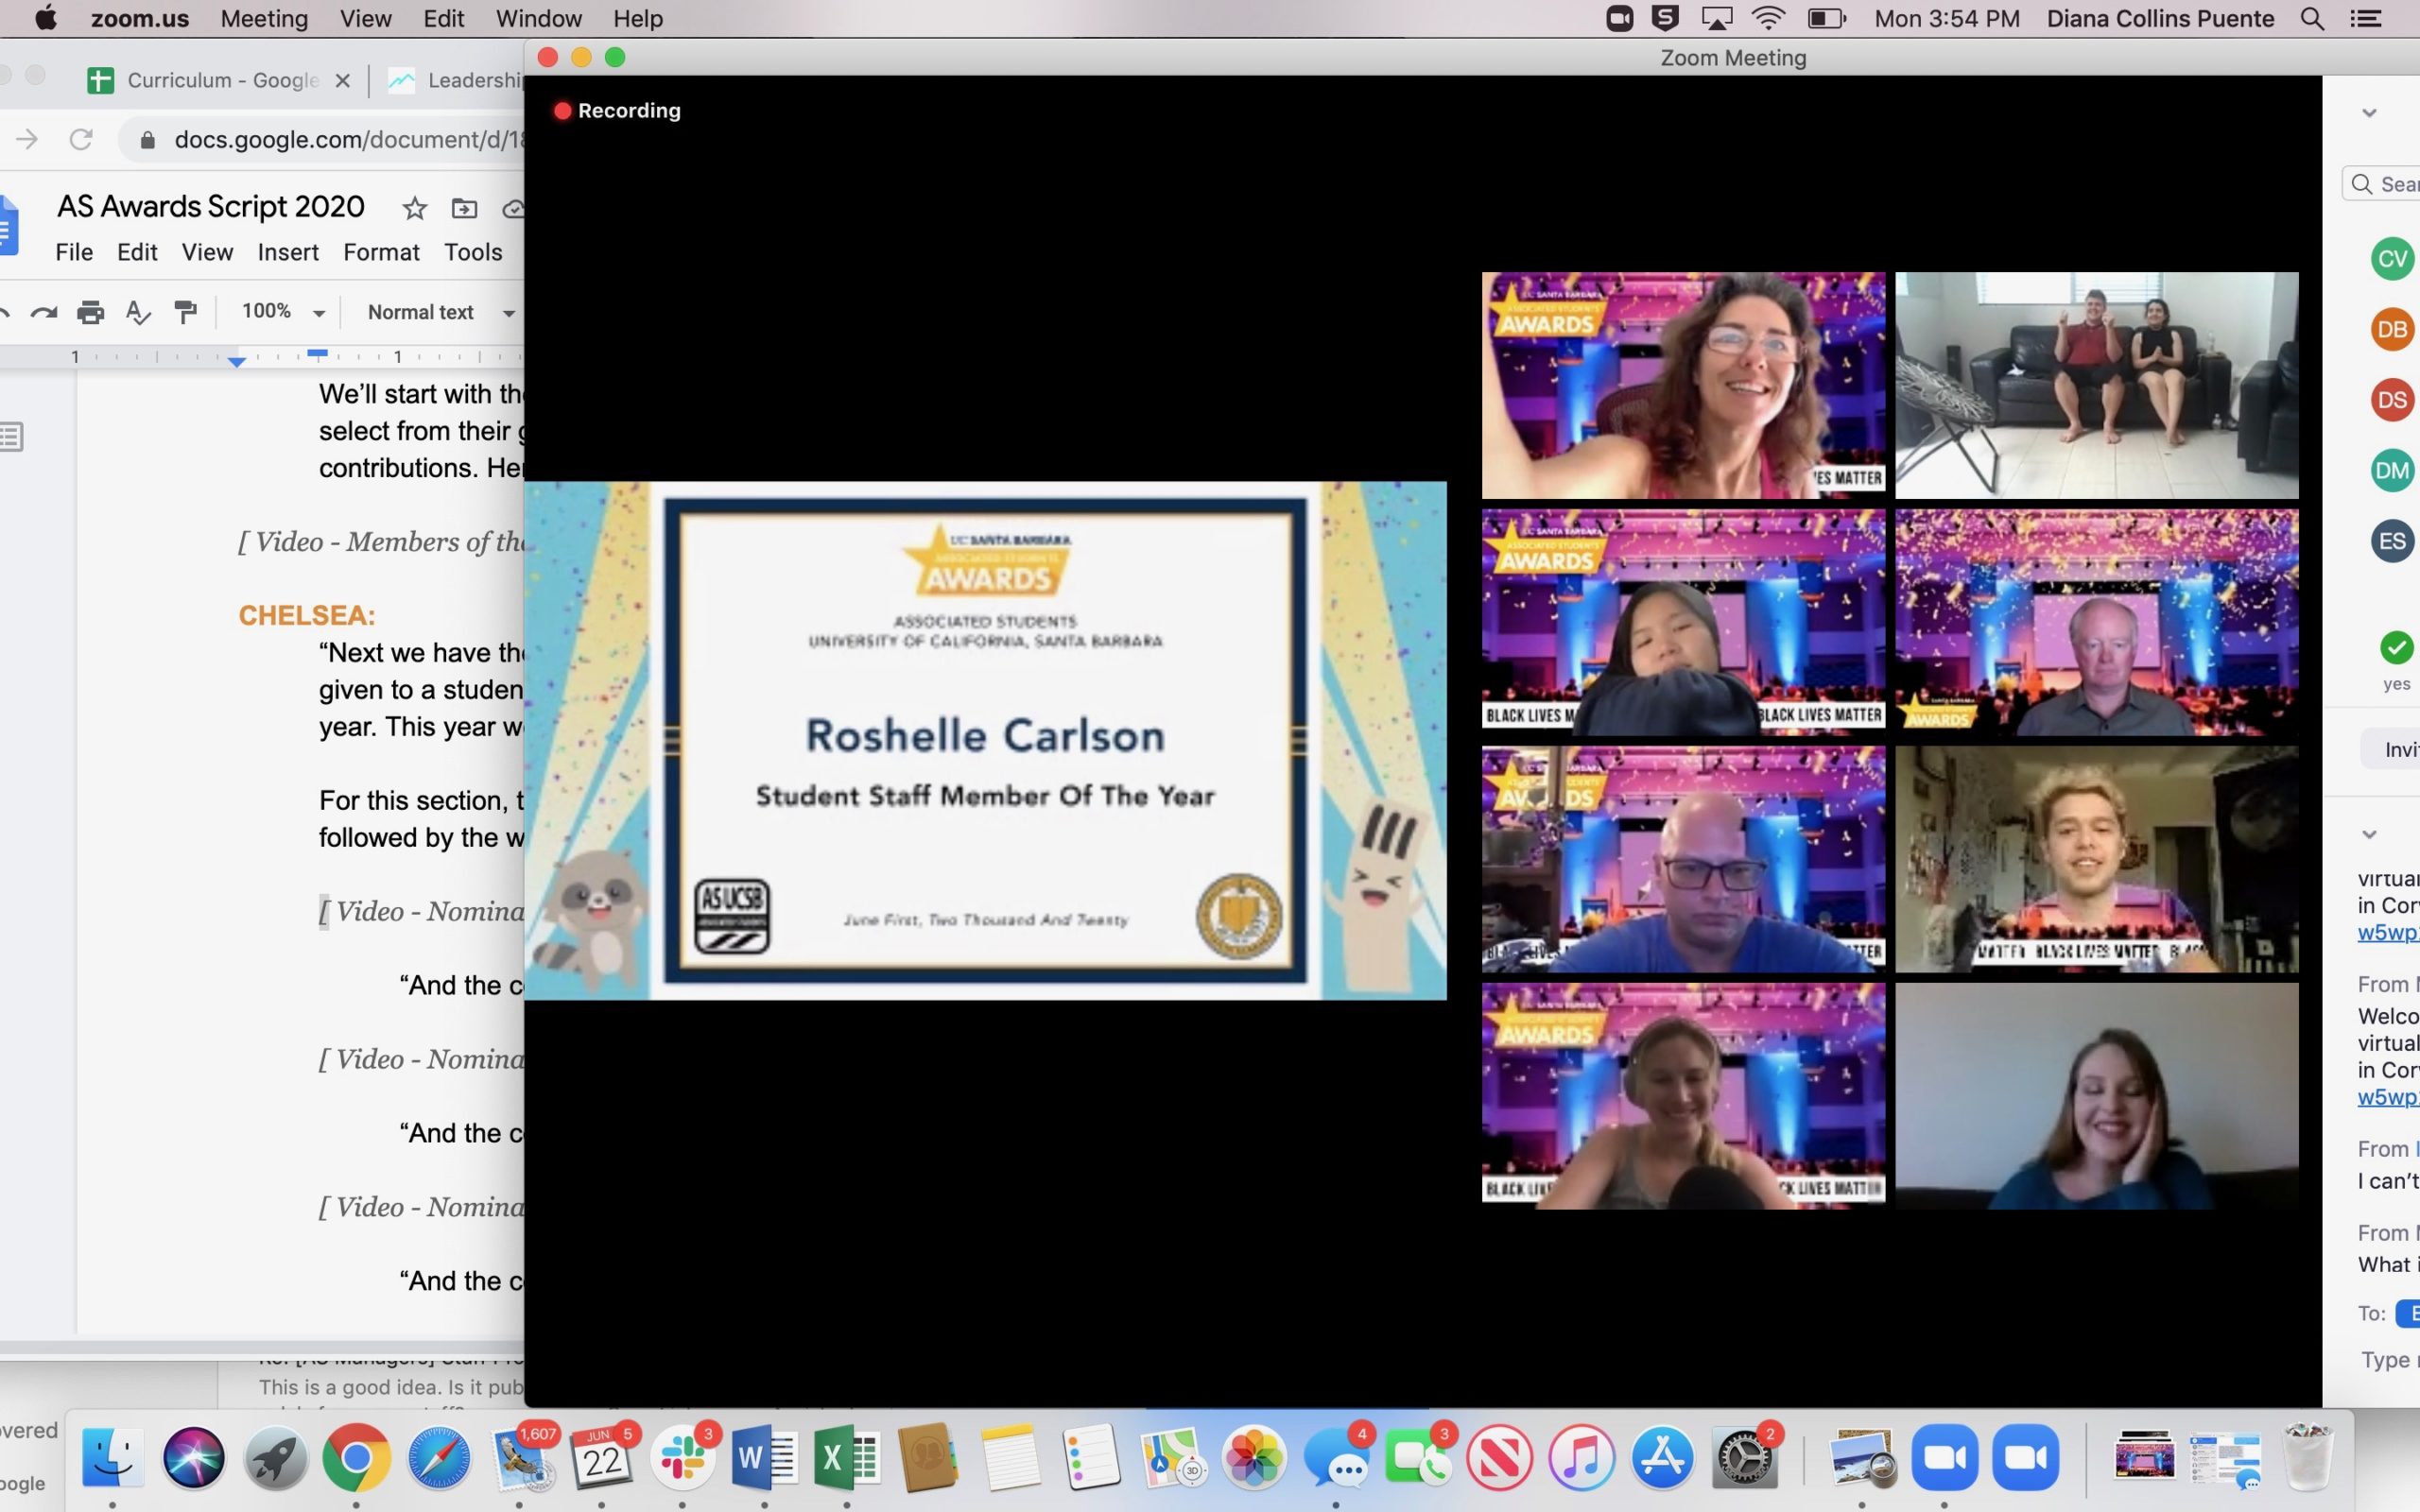Click the cloud save status icon in Docs
This screenshot has width=2420, height=1512.
[513, 208]
